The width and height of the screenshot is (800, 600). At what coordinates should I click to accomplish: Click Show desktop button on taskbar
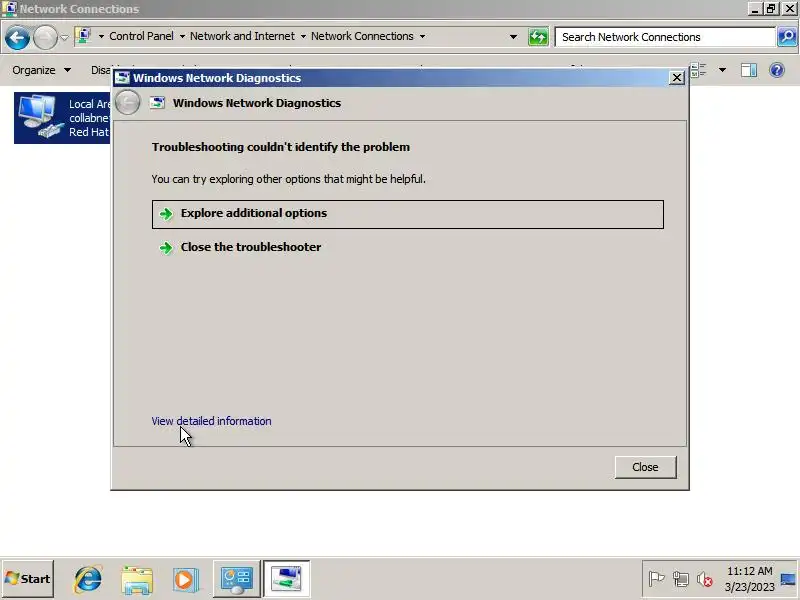[x=789, y=579]
